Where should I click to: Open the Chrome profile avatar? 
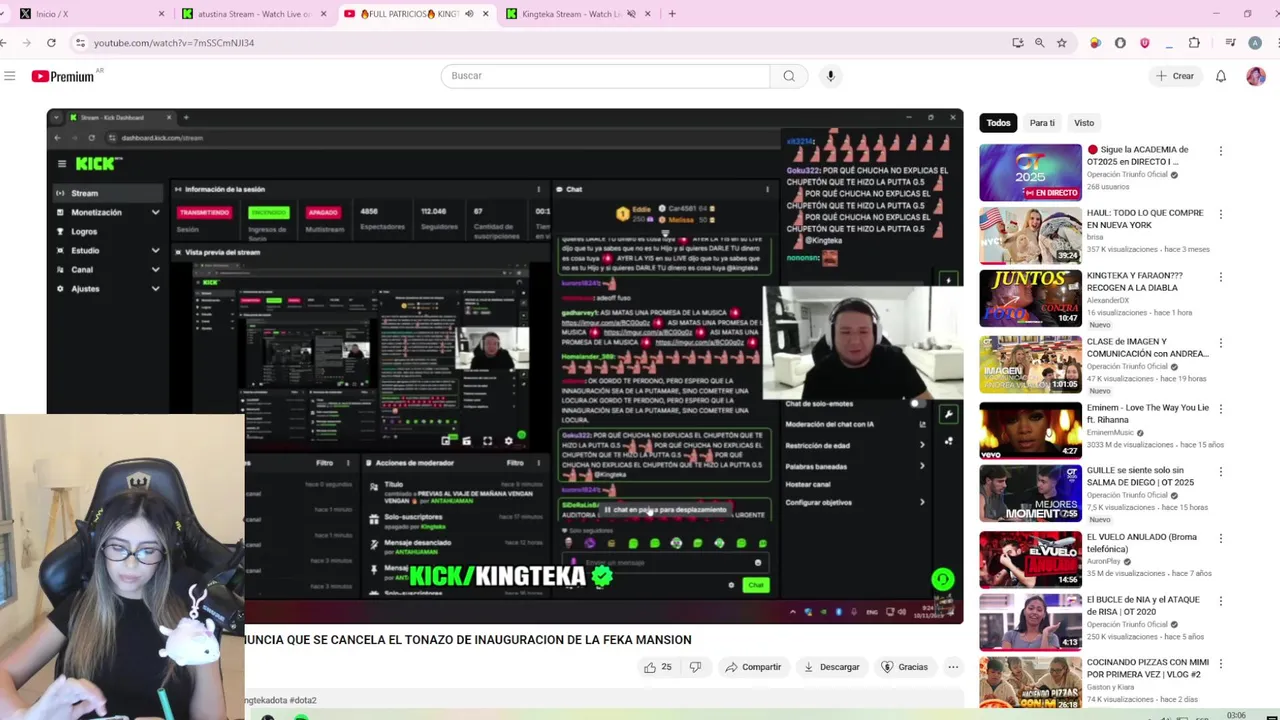[x=1255, y=43]
